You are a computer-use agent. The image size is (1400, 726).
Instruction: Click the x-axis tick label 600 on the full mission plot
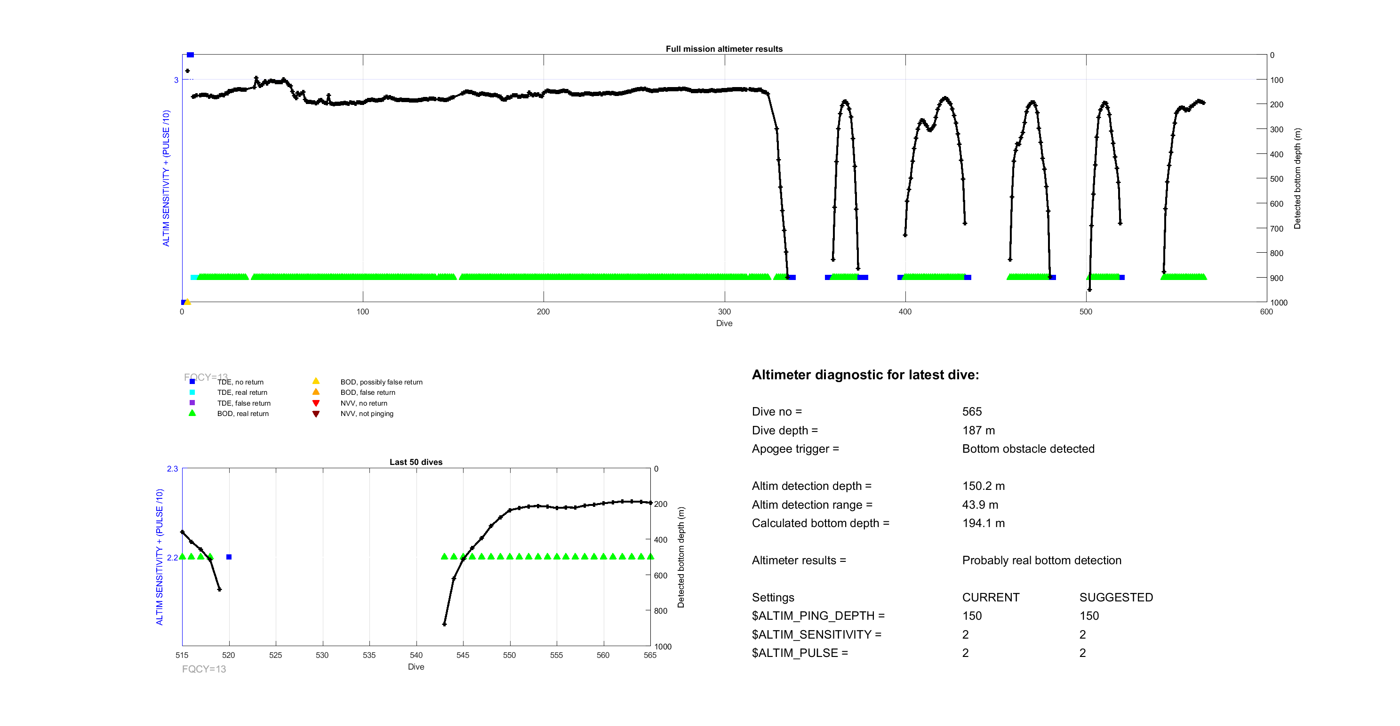click(1266, 312)
